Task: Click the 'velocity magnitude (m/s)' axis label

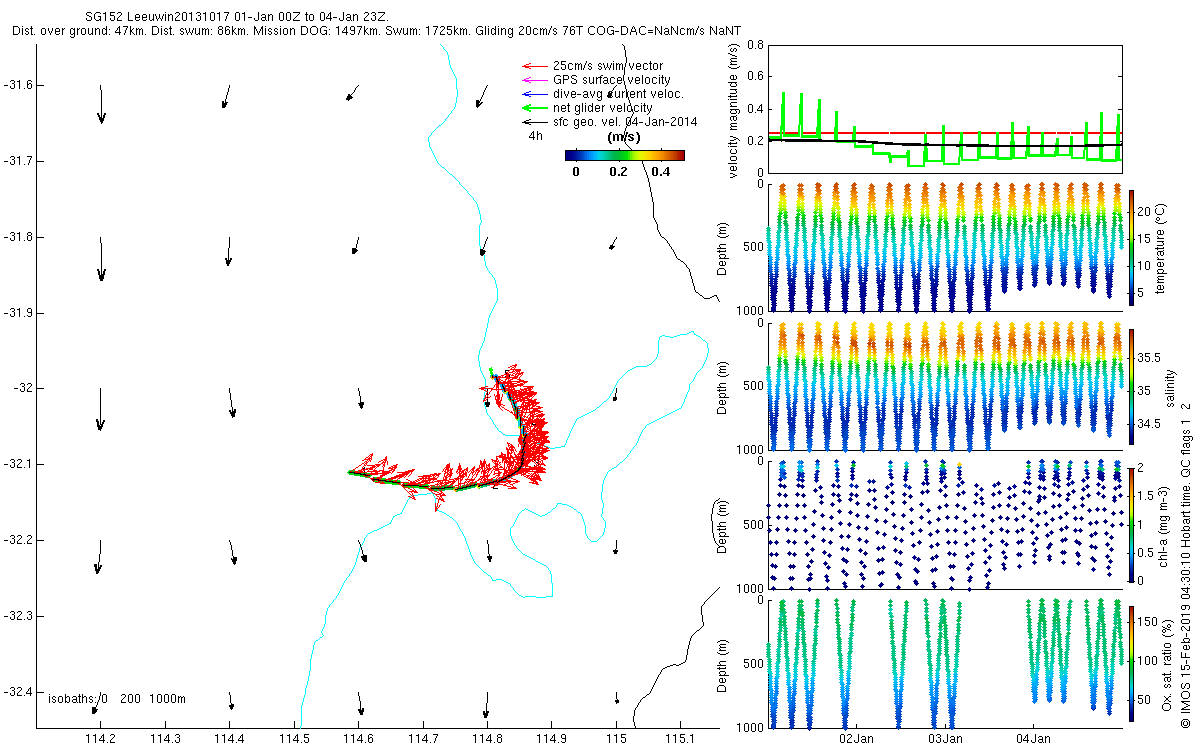Action: 735,109
